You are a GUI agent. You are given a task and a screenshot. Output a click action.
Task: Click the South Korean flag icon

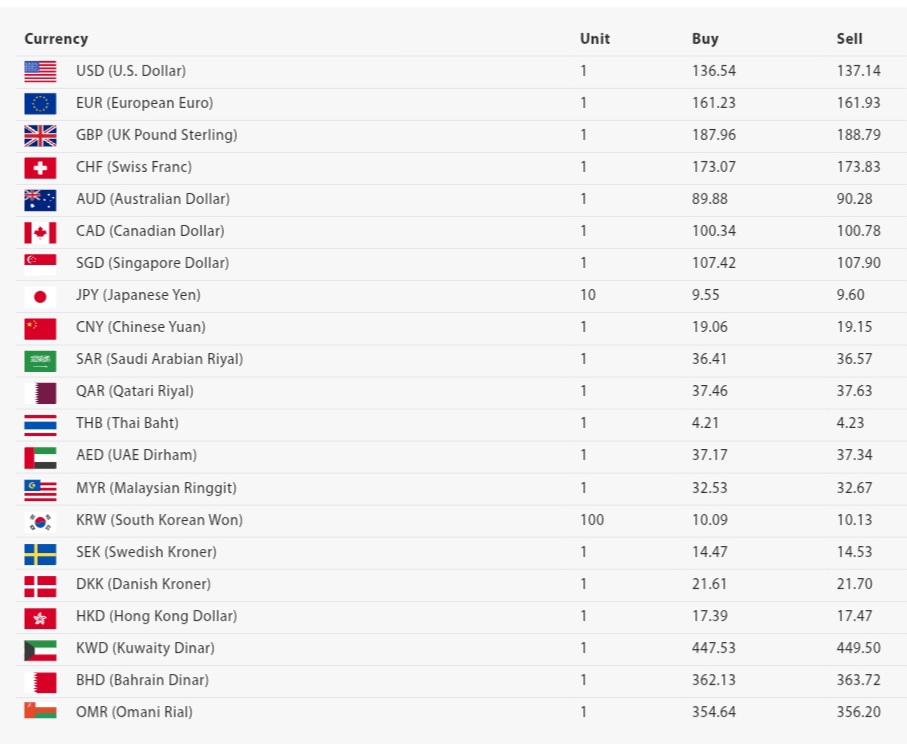[40, 521]
